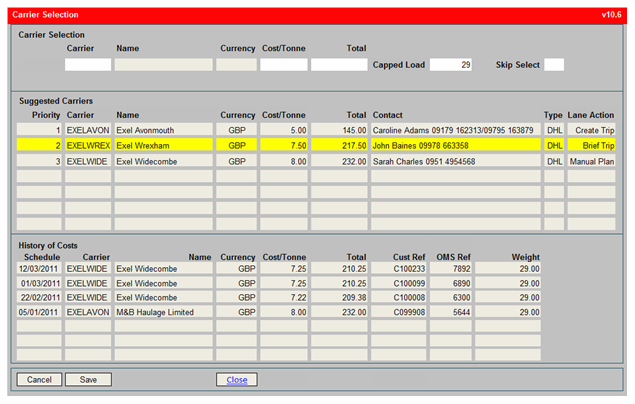This screenshot has width=635, height=404.
Task: Click customer reference C100099
Action: click(x=398, y=283)
